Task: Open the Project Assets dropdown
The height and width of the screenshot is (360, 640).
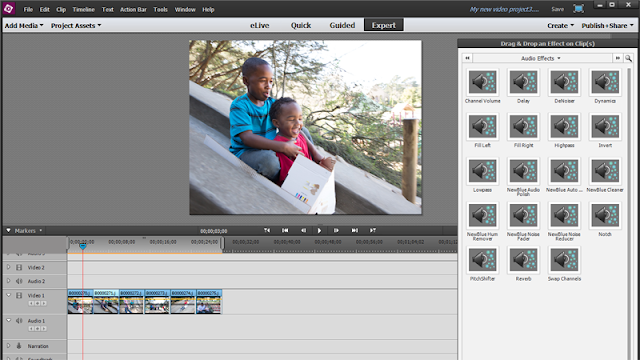Action: pos(76,25)
